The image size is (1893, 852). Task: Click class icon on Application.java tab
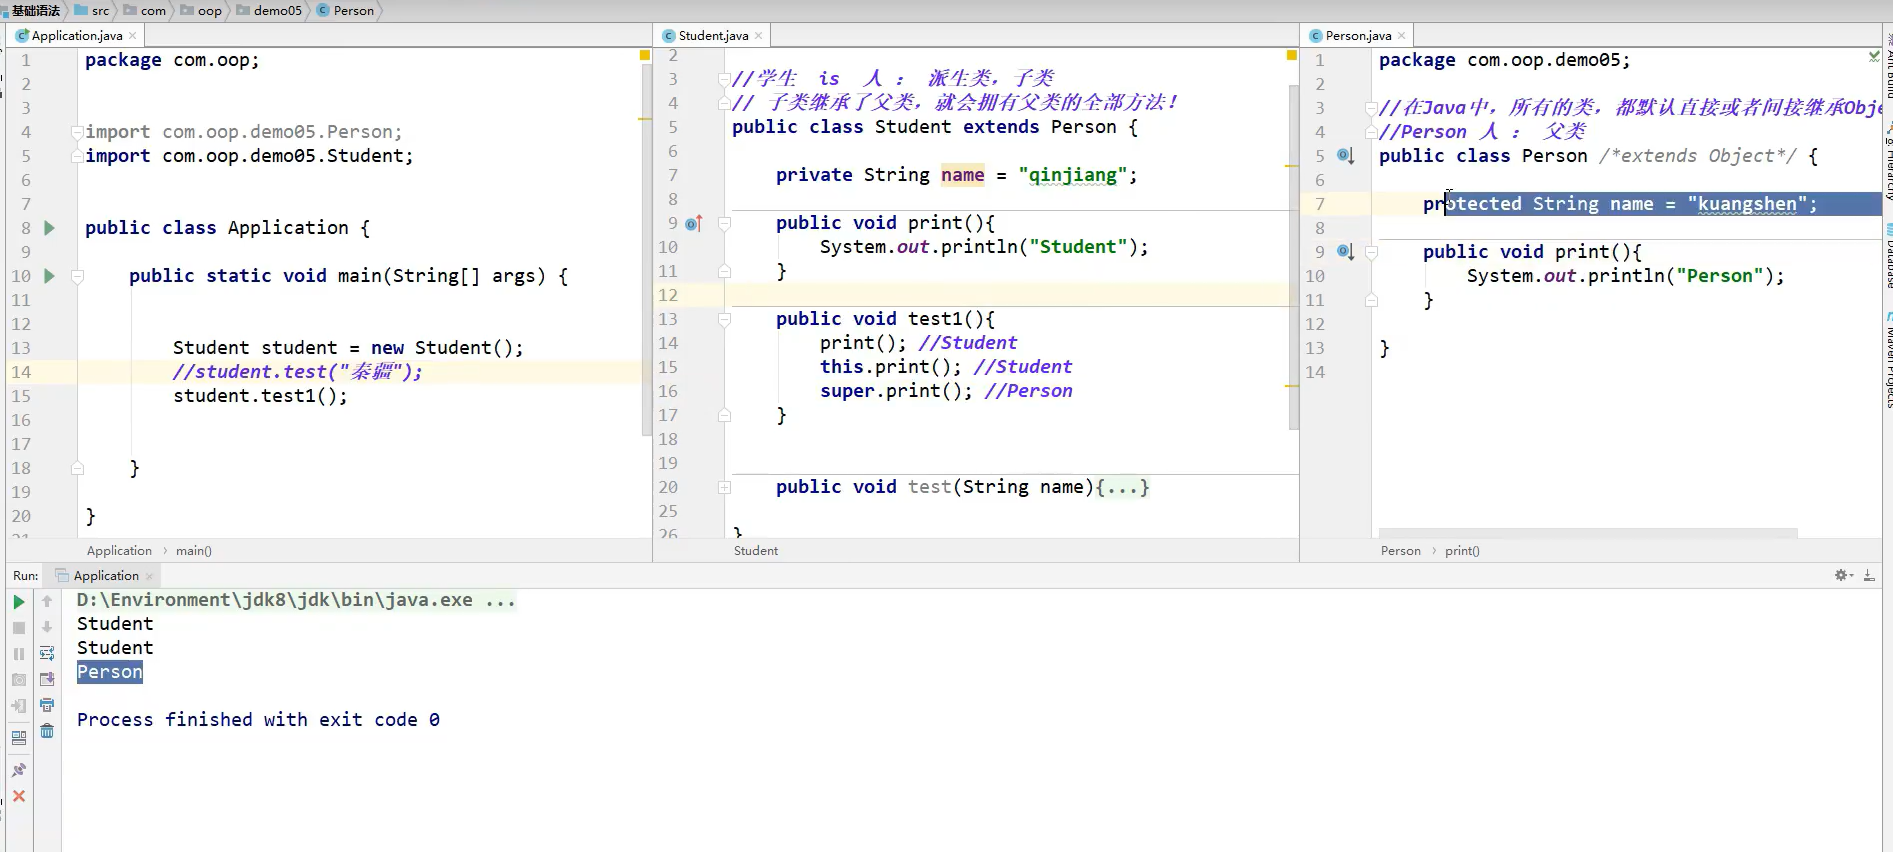[x=22, y=36]
